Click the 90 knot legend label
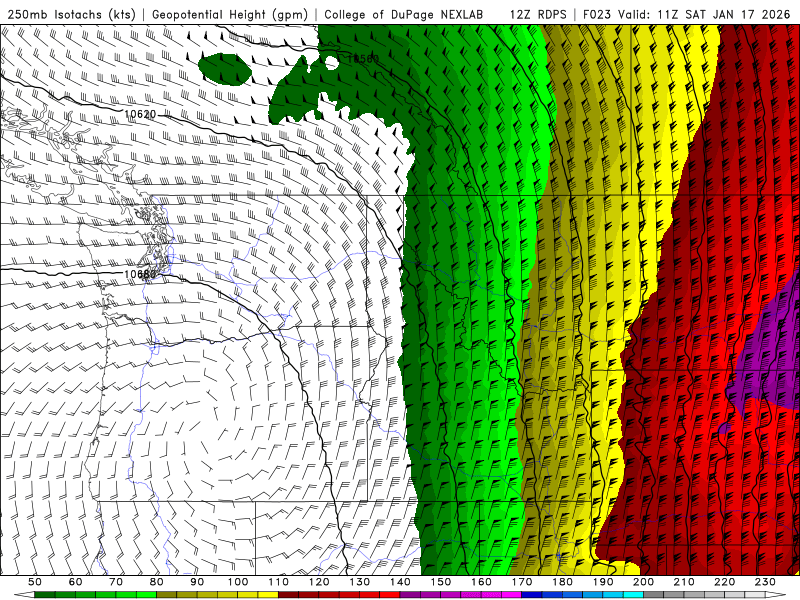Screen dimensions: 800x600 (197, 582)
